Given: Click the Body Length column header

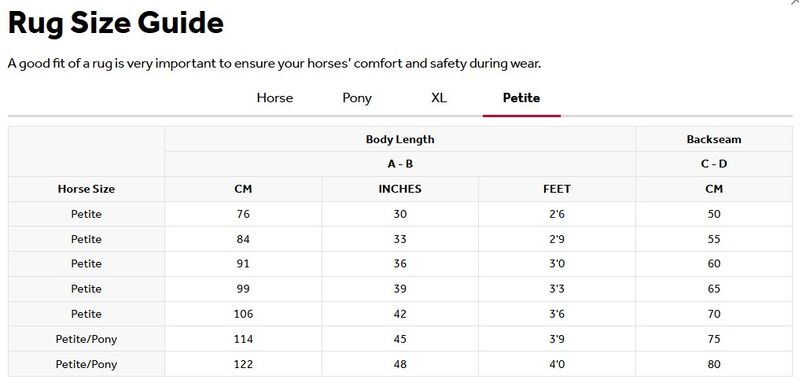Looking at the screenshot, I should pyautogui.click(x=400, y=139).
